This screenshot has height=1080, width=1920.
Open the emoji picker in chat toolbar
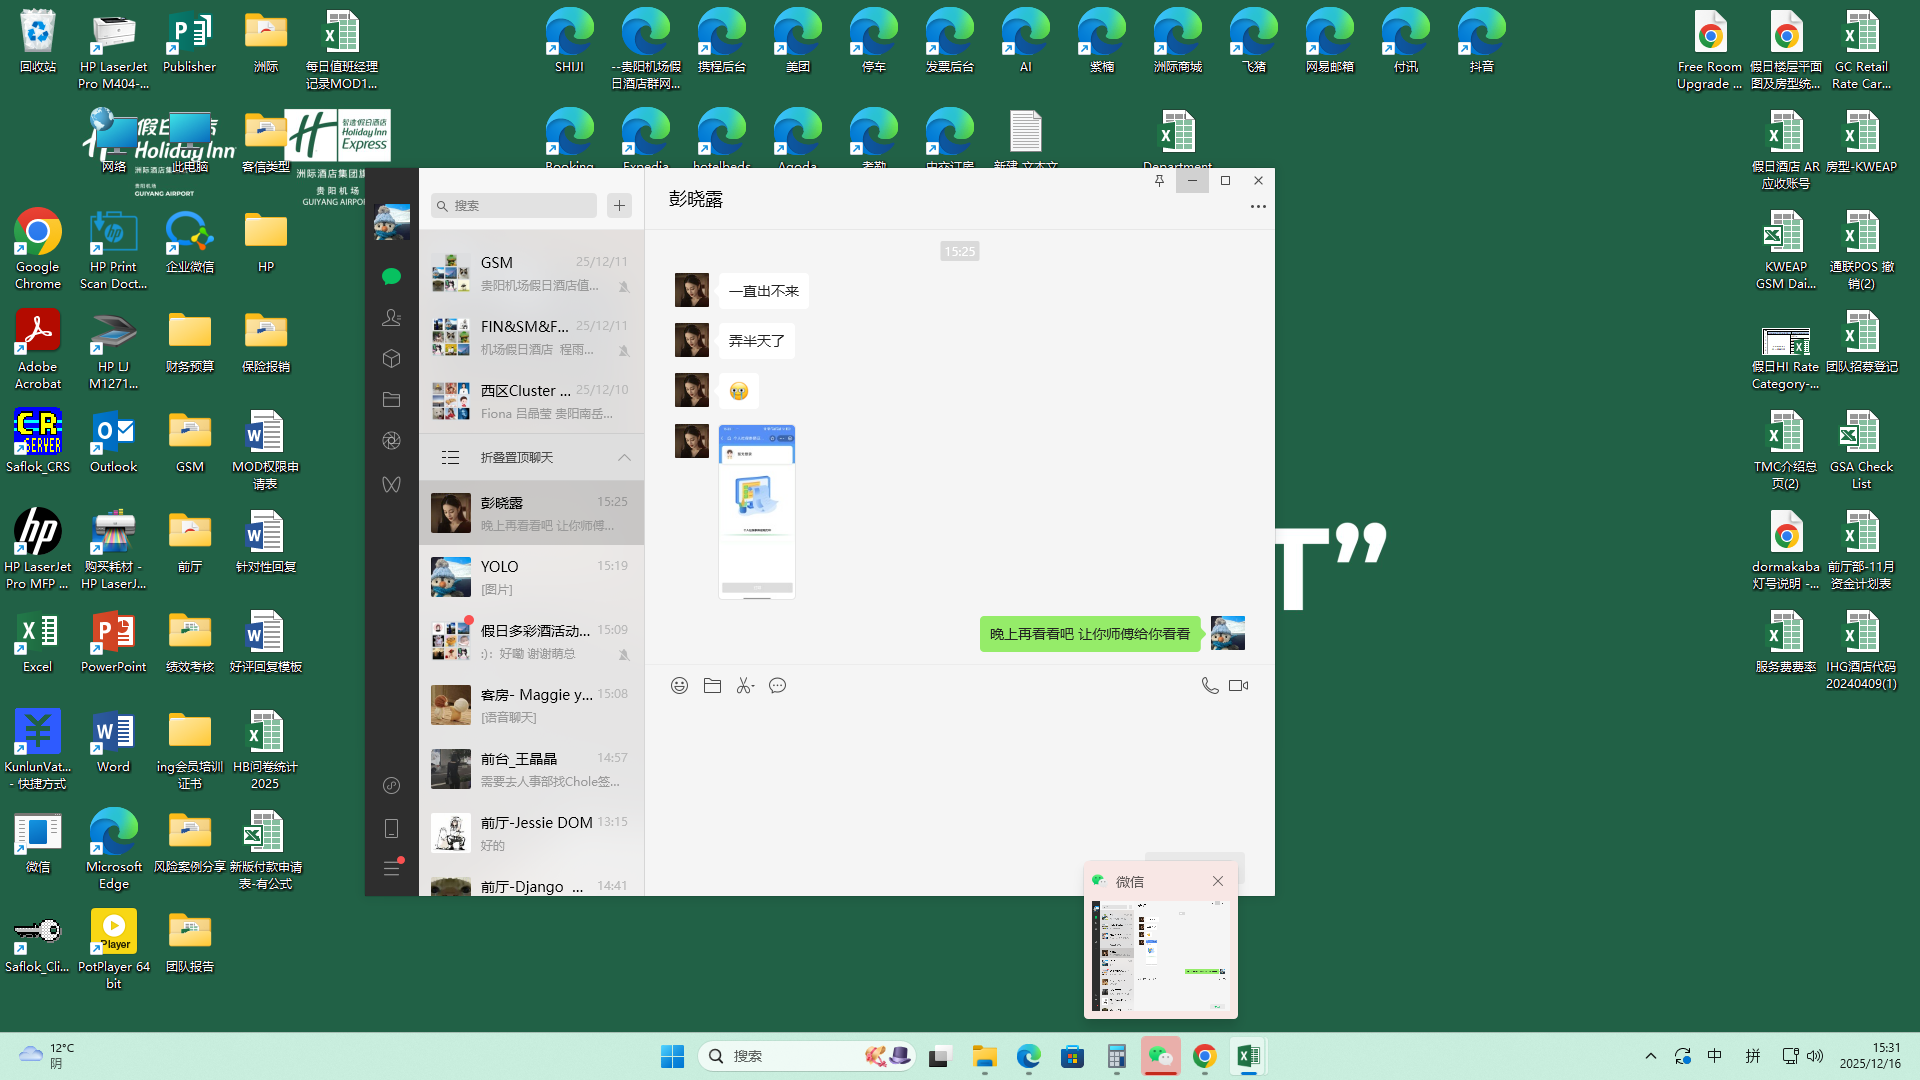pyautogui.click(x=679, y=686)
